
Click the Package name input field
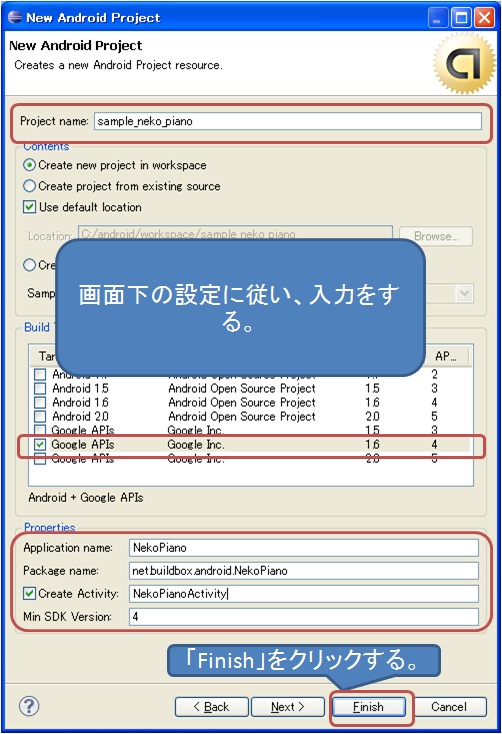tap(303, 571)
